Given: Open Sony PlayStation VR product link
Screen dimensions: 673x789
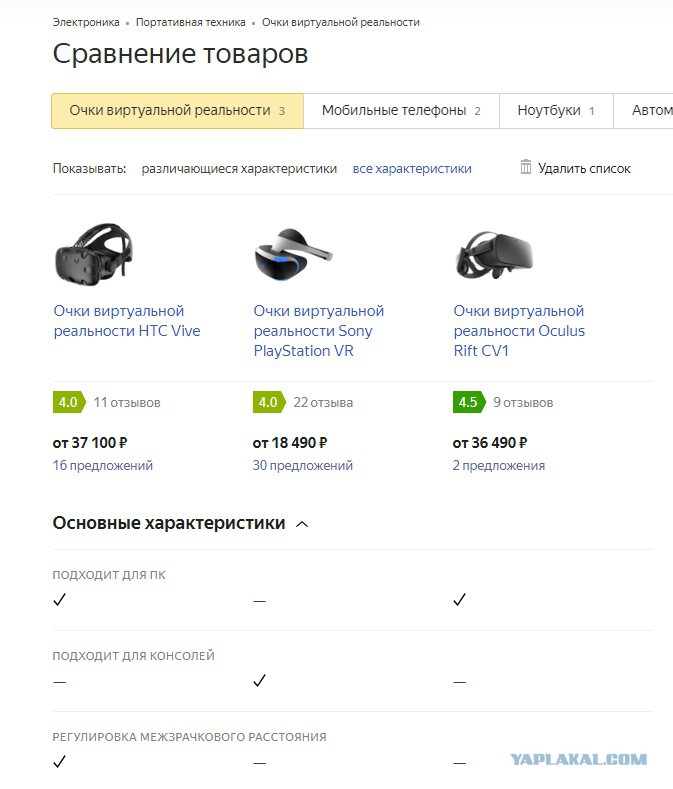Looking at the screenshot, I should 319,331.
